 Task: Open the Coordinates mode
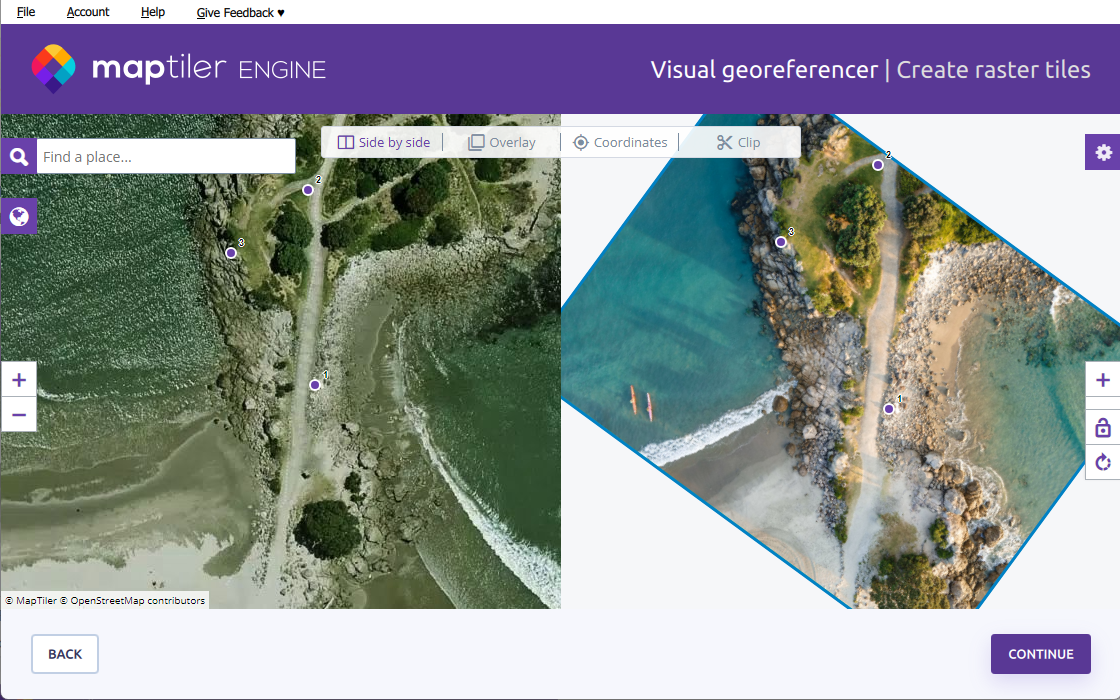pos(620,143)
